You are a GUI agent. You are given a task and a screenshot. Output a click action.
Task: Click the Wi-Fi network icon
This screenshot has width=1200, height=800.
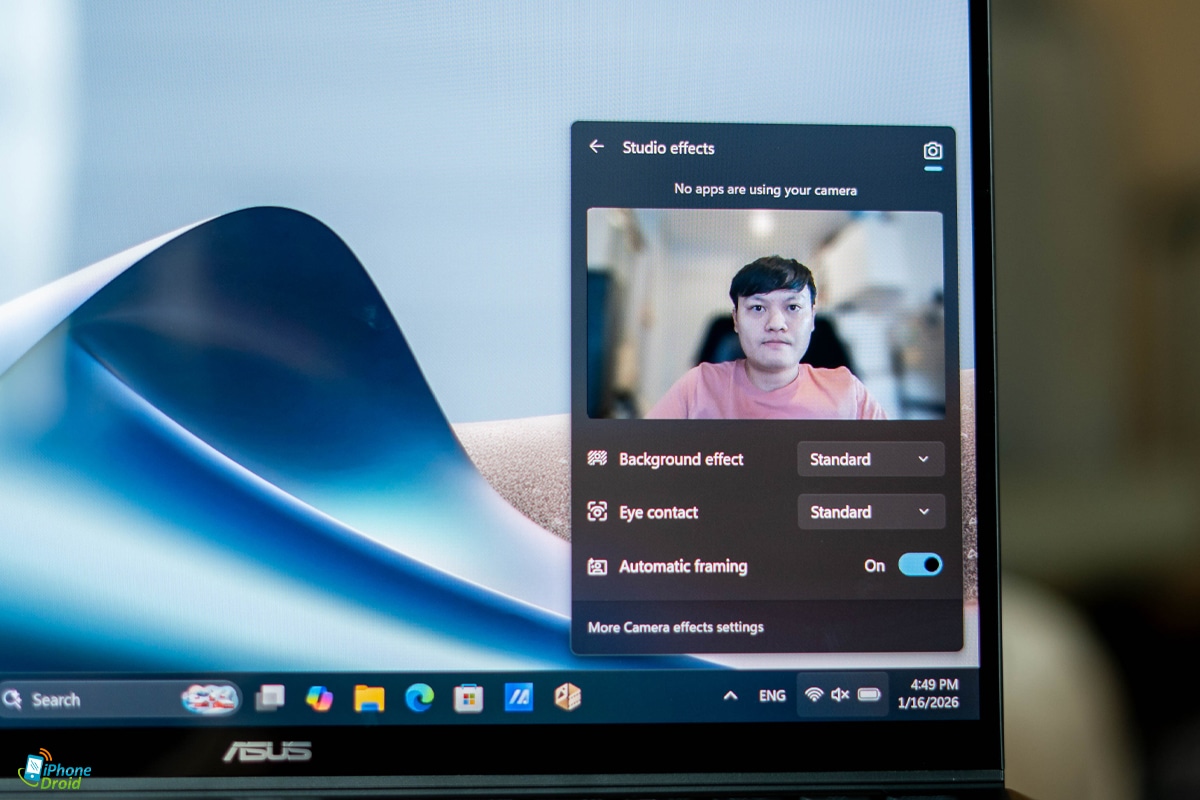[x=814, y=695]
